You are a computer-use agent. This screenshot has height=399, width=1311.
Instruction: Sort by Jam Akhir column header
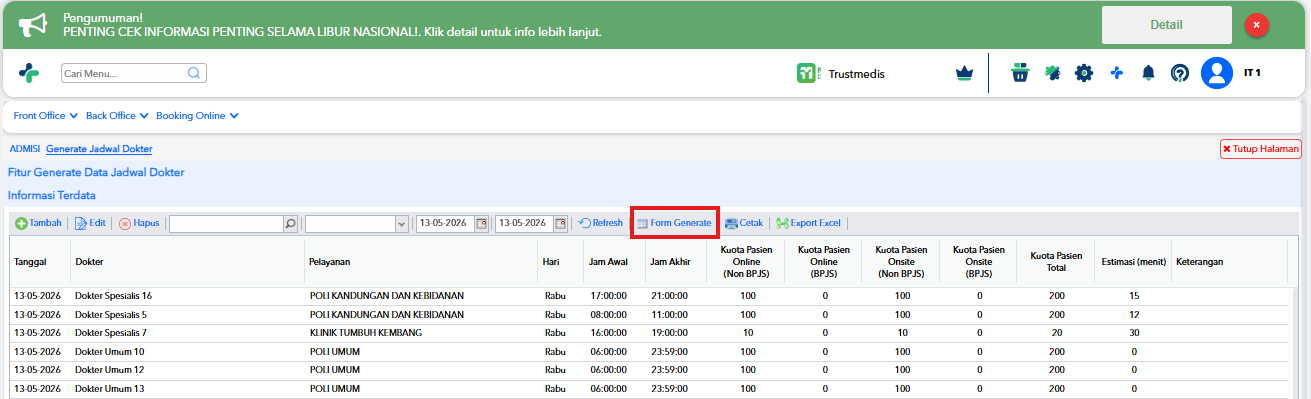(675, 262)
